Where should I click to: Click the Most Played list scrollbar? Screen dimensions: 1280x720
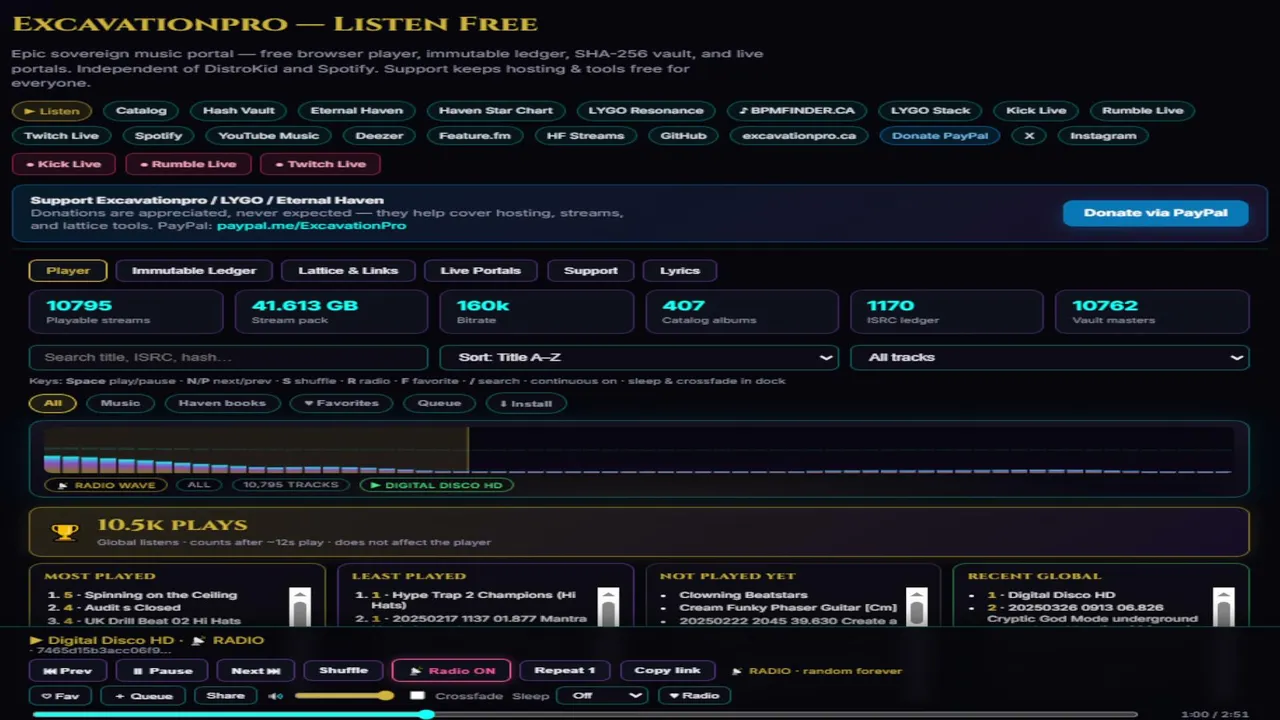pos(300,606)
